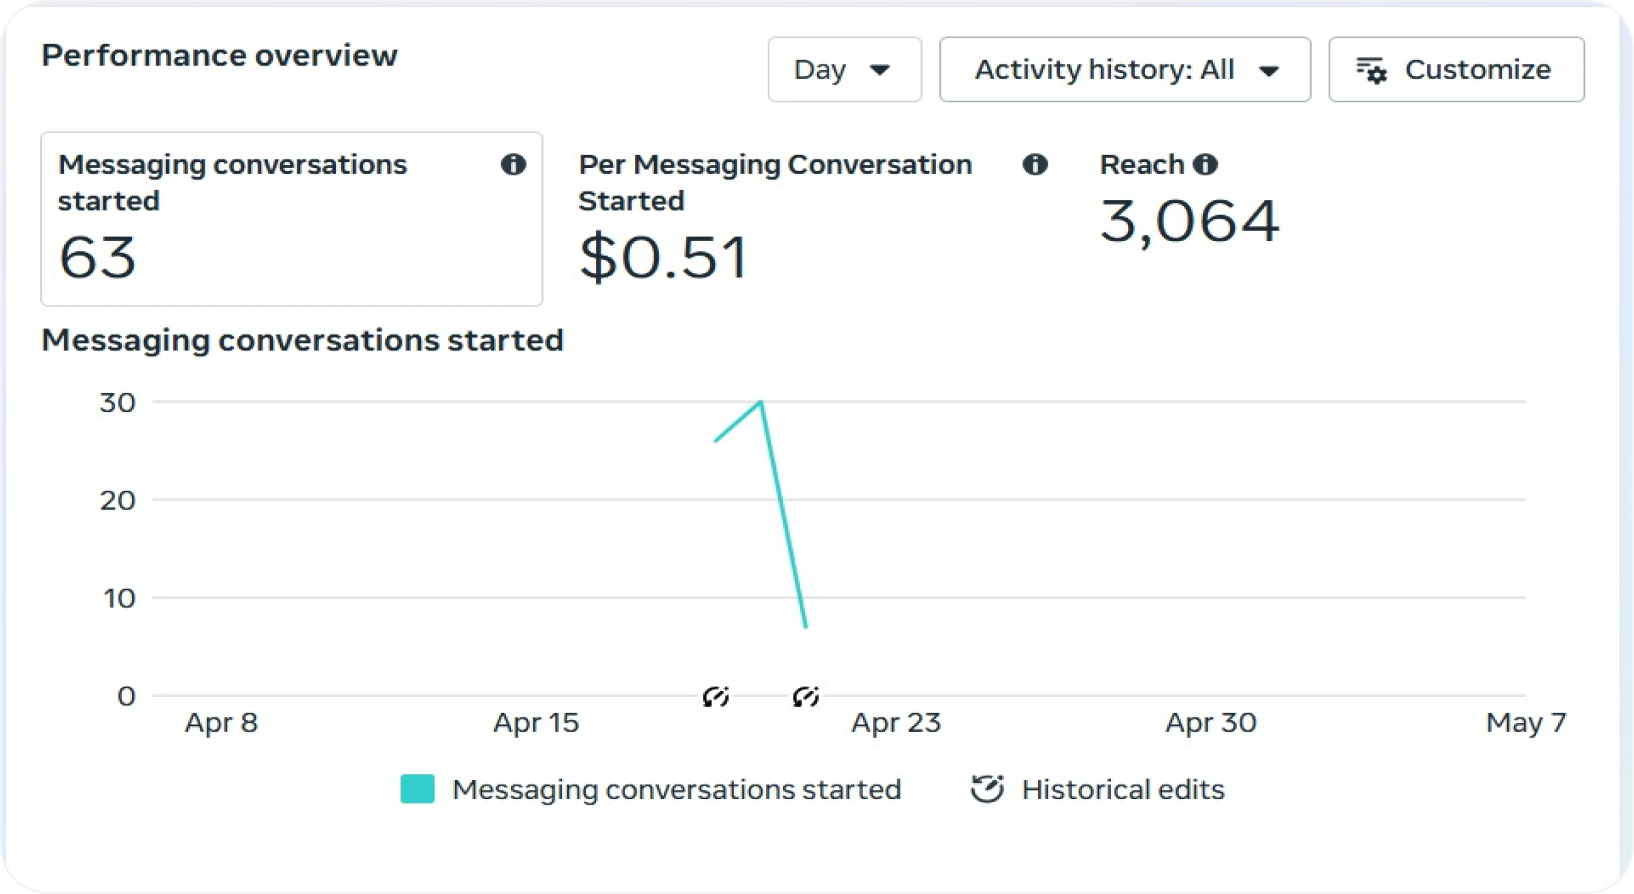
Task: Click the Activity history dropdown arrow
Action: [1269, 70]
